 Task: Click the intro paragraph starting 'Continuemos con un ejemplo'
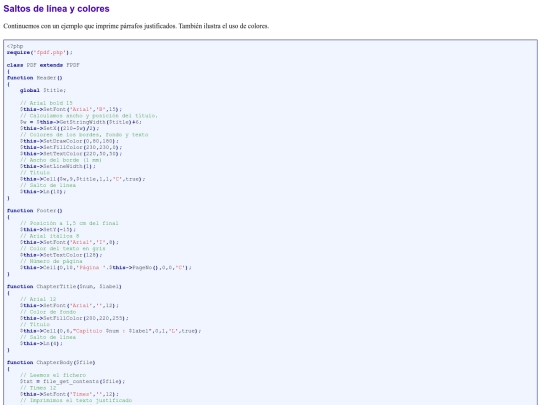(136, 26)
